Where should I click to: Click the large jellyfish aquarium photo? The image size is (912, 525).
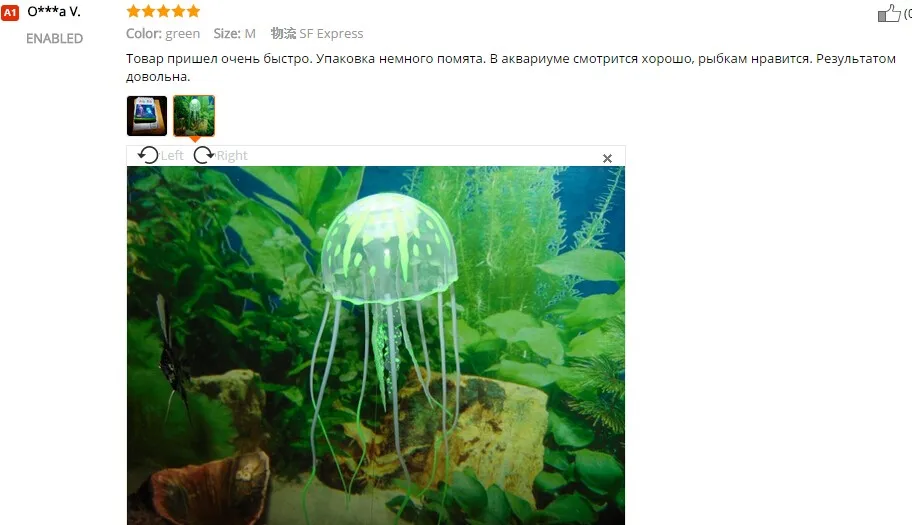coord(376,345)
